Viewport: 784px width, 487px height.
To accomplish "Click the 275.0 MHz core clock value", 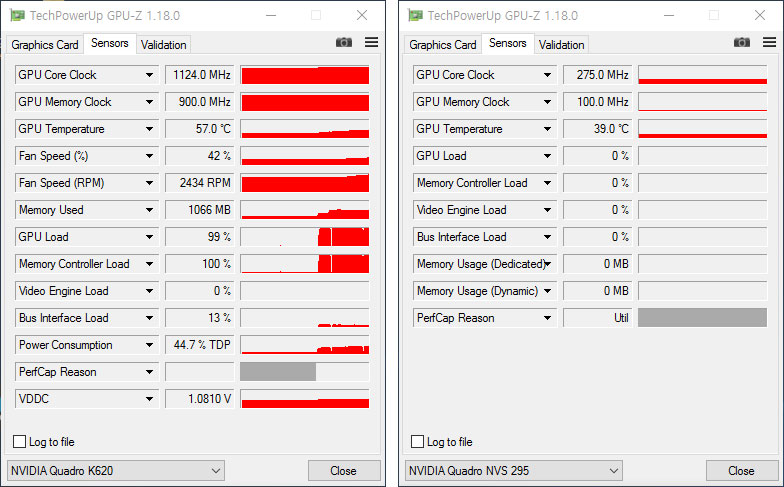I will point(598,75).
